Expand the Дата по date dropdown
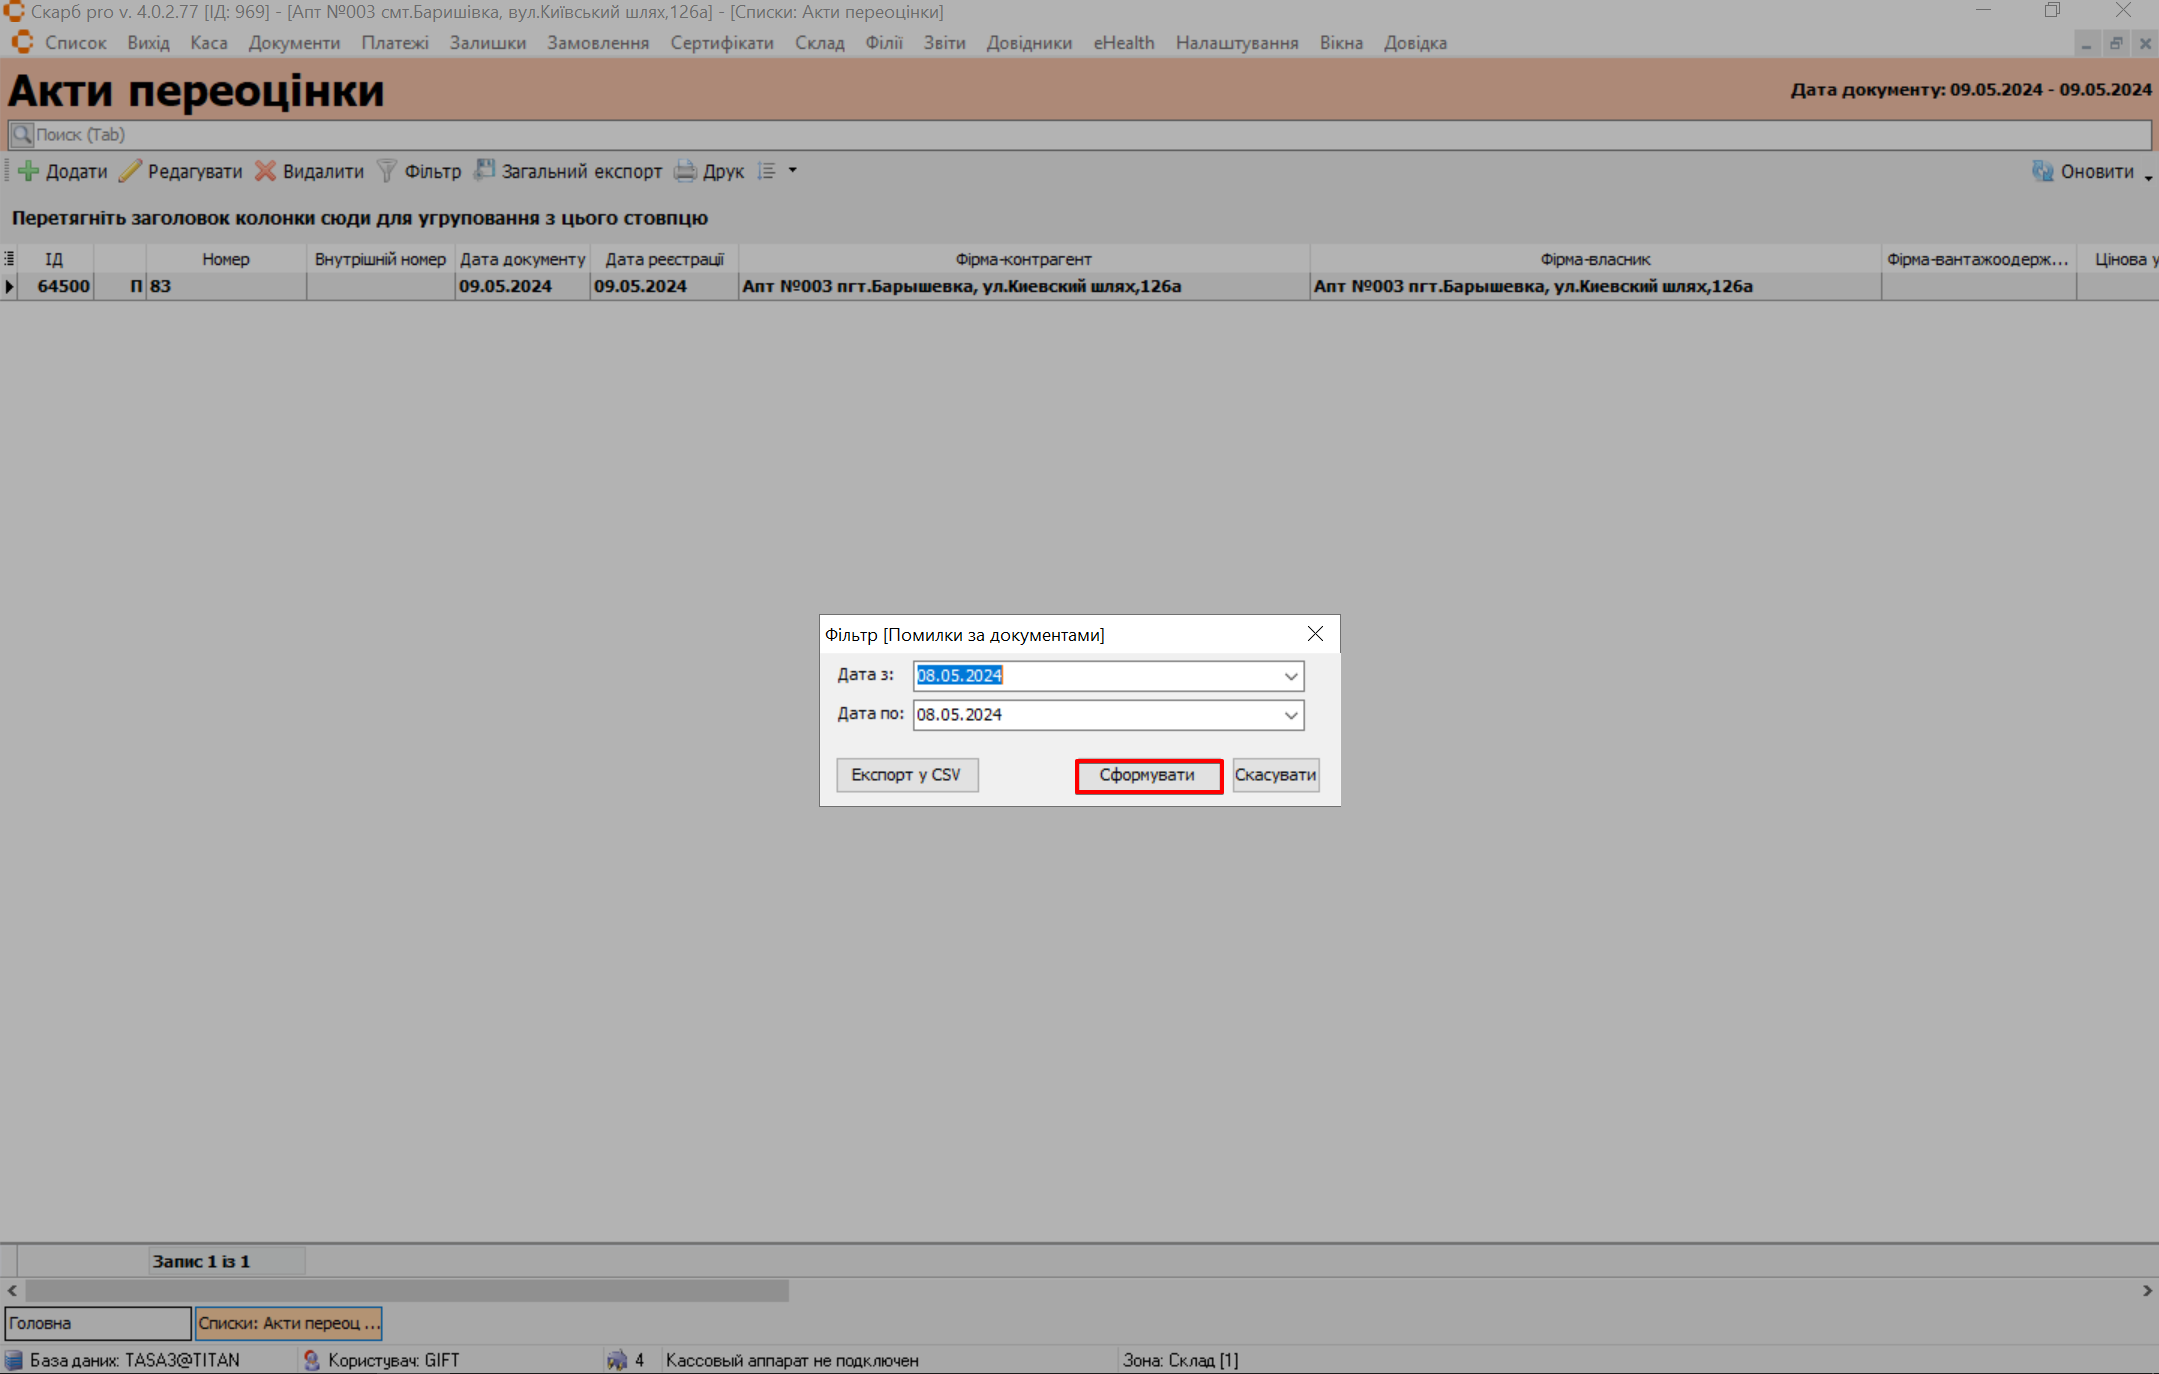Screen dimensions: 2159x1374 1291,715
